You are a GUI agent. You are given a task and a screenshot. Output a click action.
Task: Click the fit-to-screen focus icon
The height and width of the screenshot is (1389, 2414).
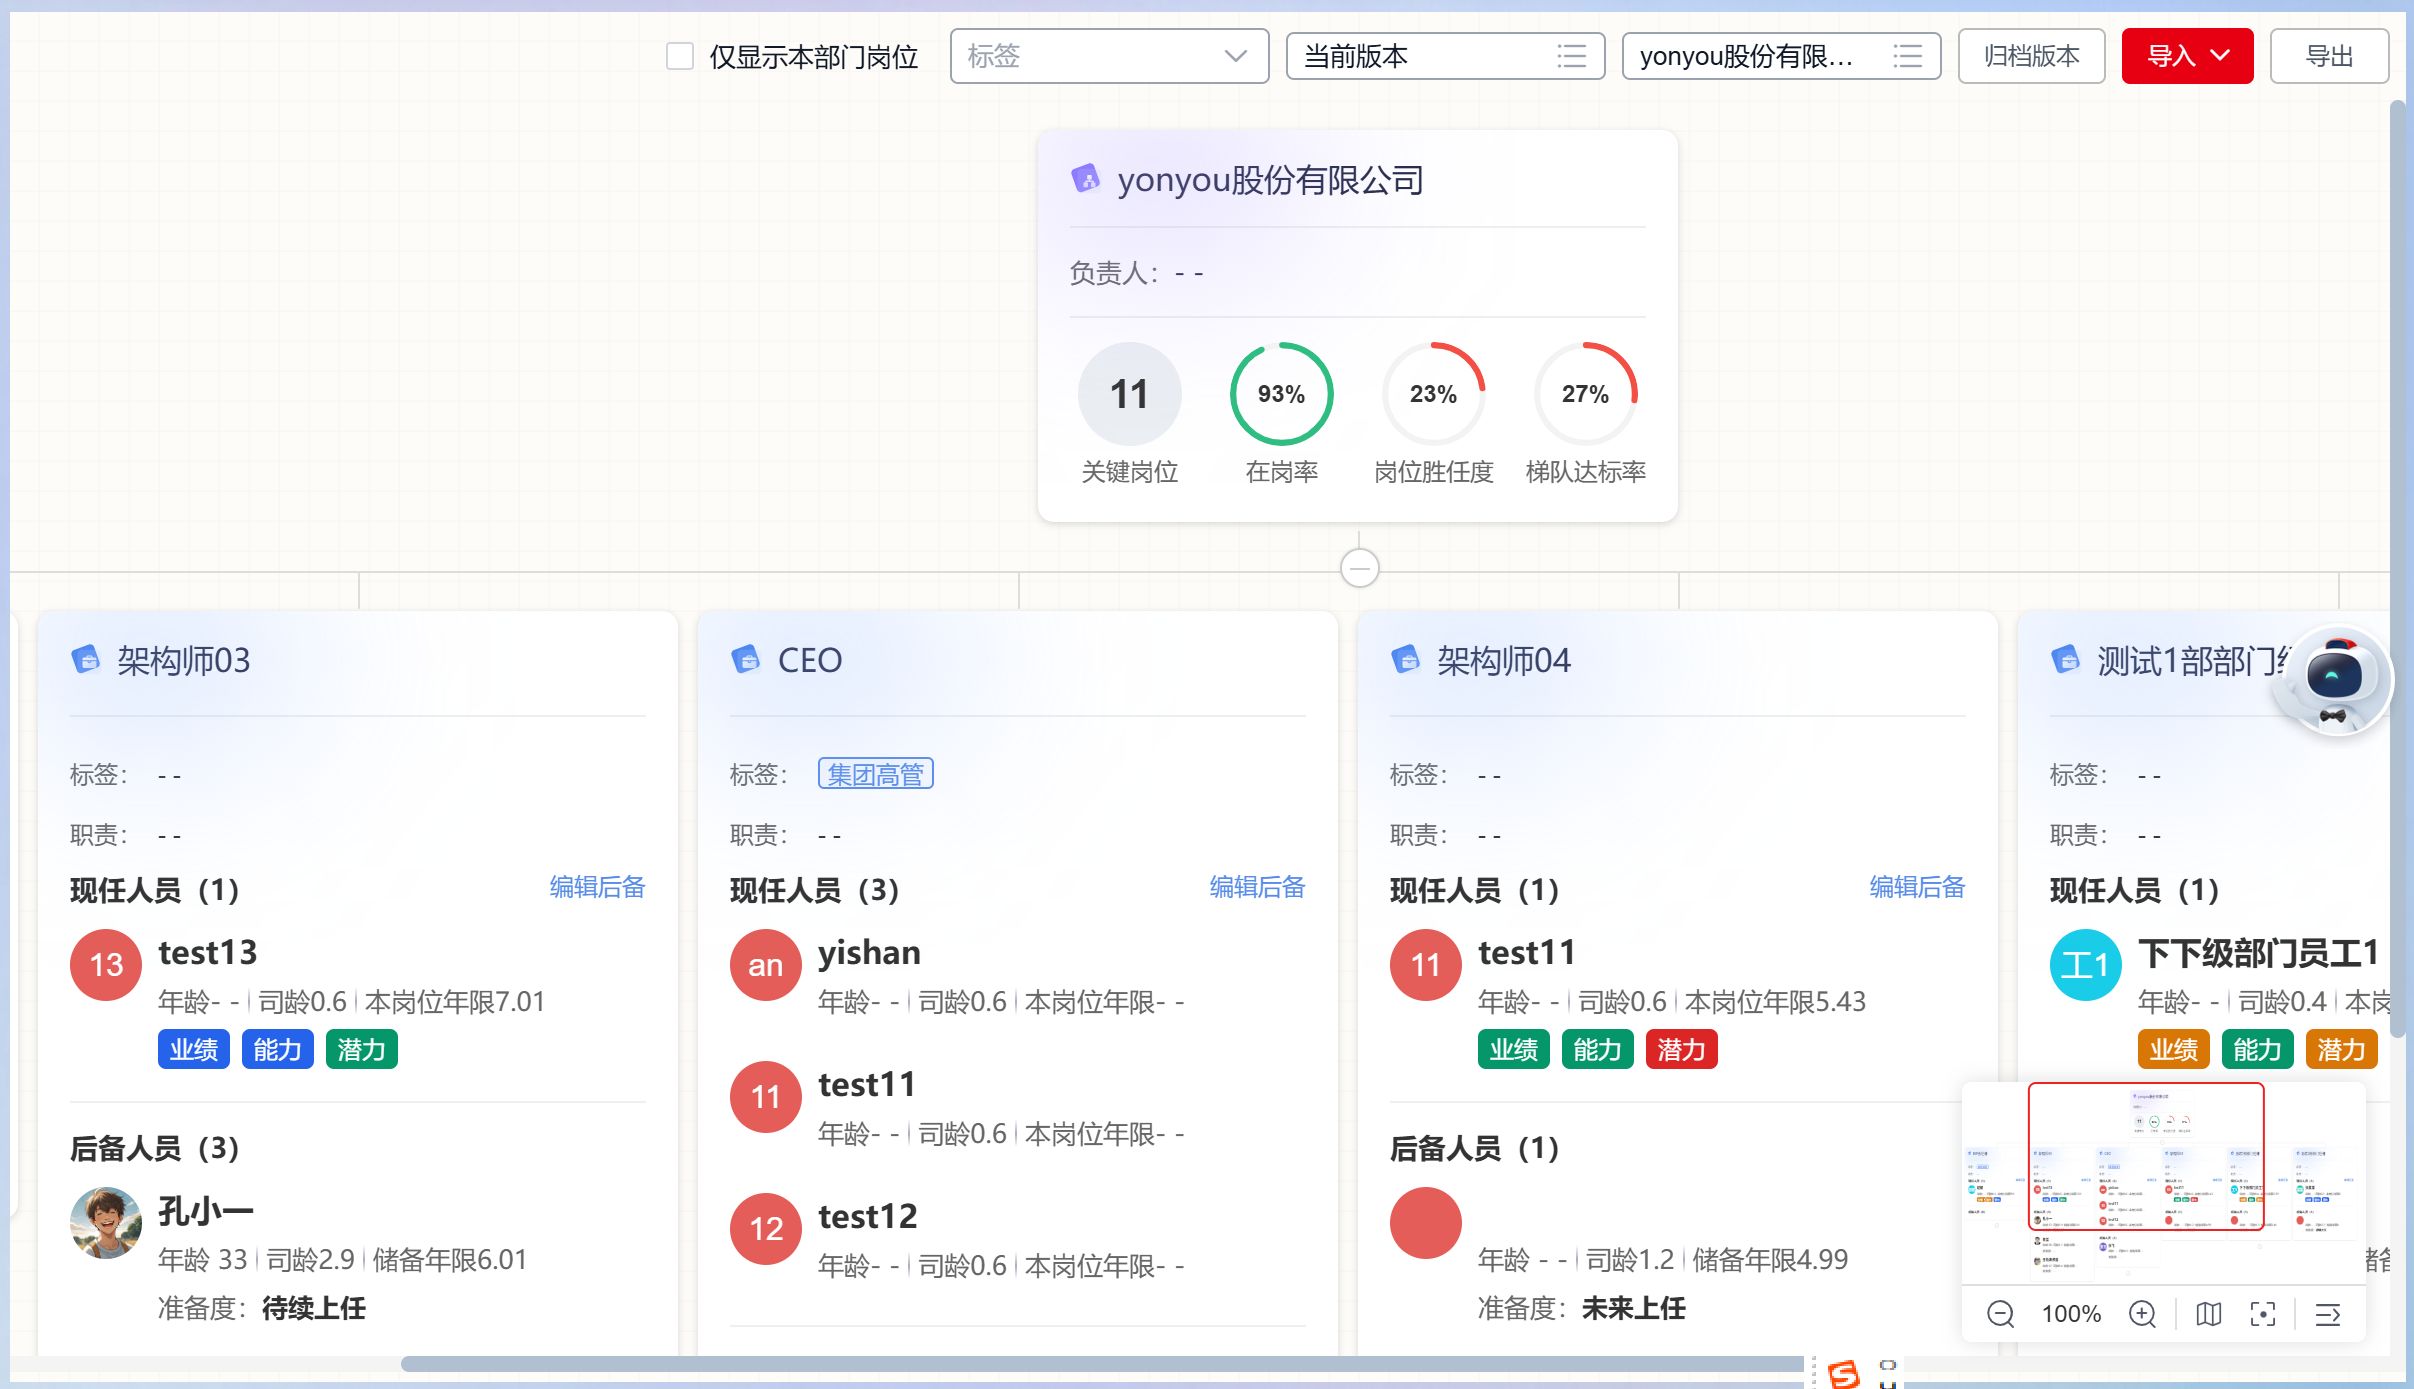[x=2262, y=1314]
